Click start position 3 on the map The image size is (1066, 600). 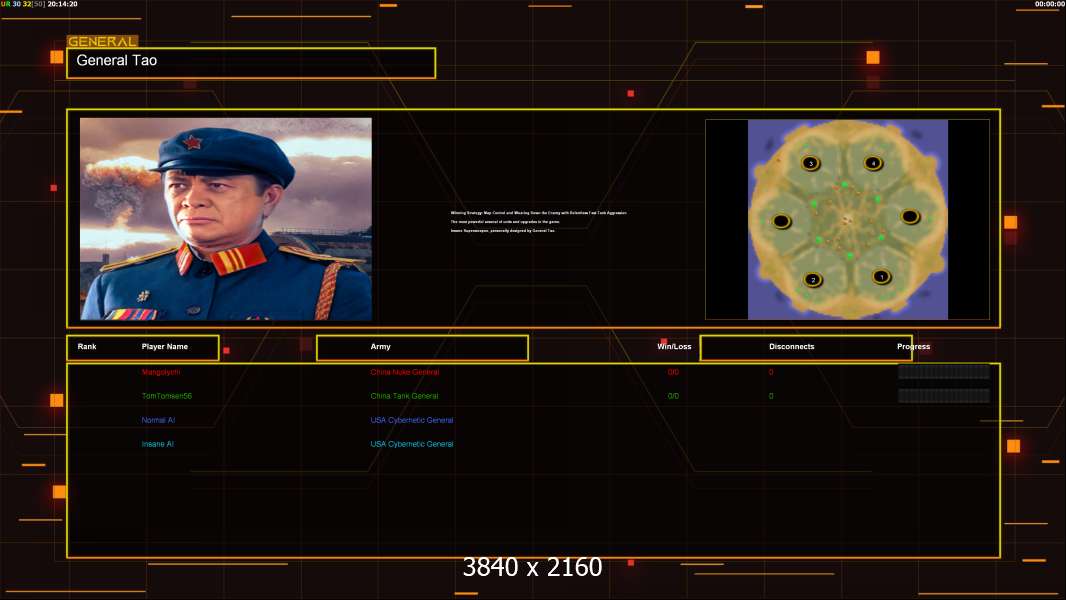810,163
